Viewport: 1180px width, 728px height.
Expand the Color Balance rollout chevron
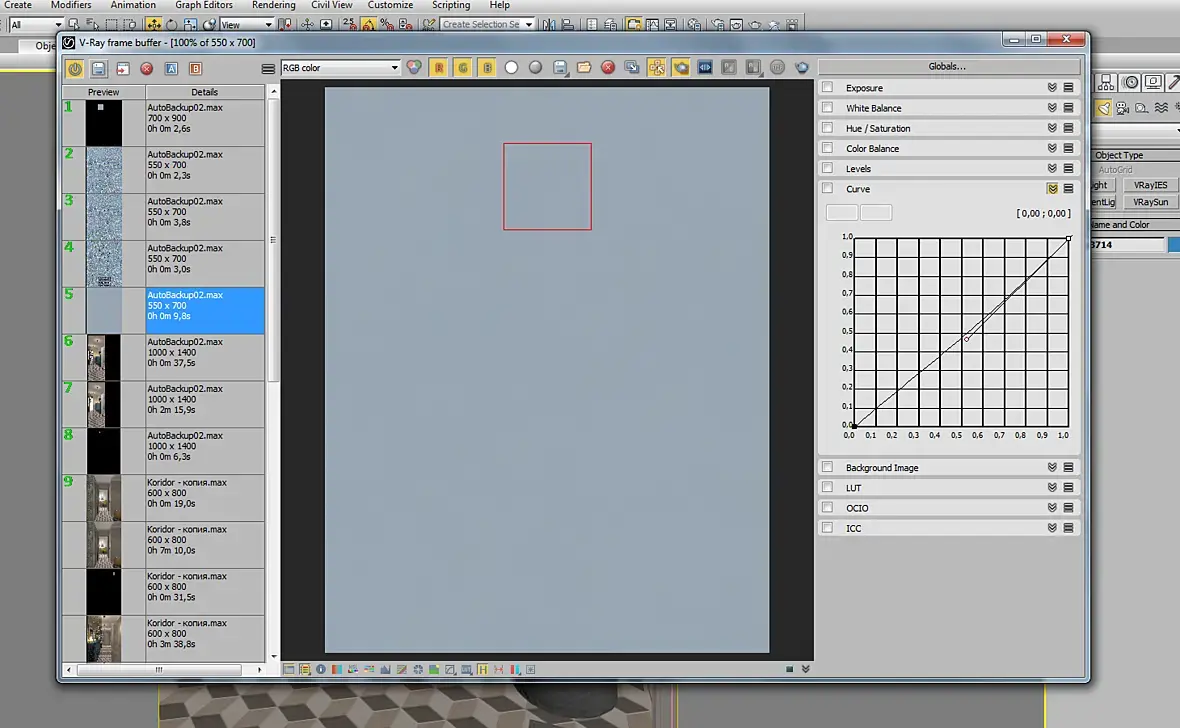[1052, 148]
